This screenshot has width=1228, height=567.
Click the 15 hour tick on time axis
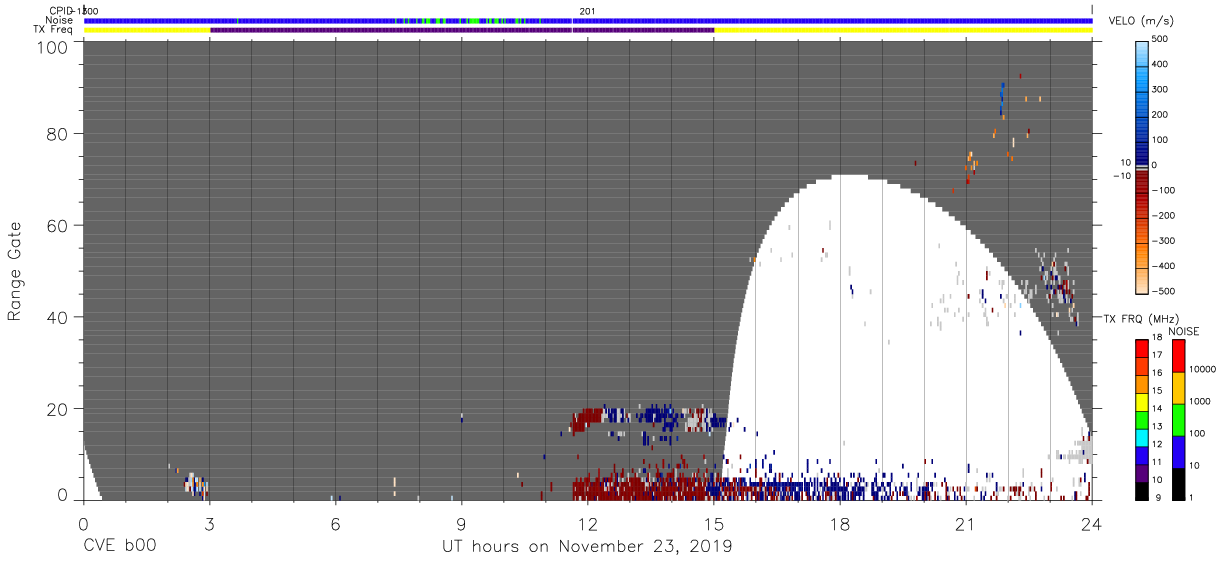click(x=713, y=523)
